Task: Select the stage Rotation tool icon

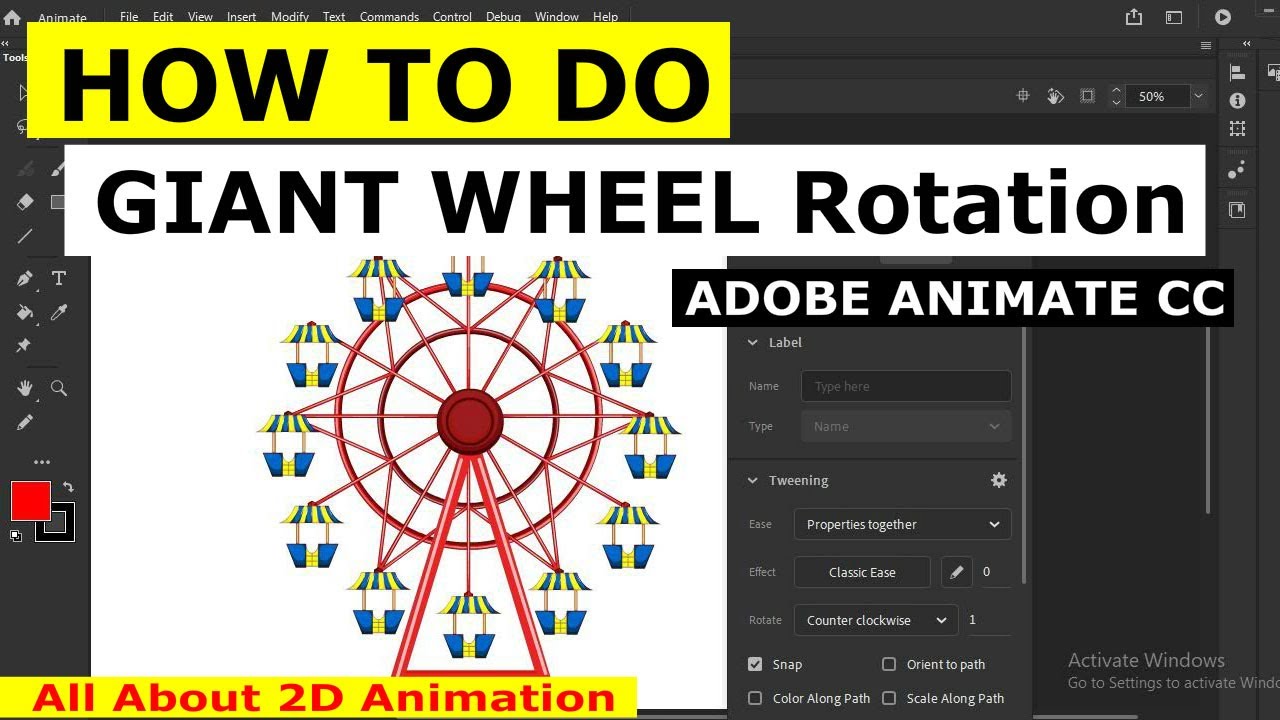Action: (x=1055, y=96)
